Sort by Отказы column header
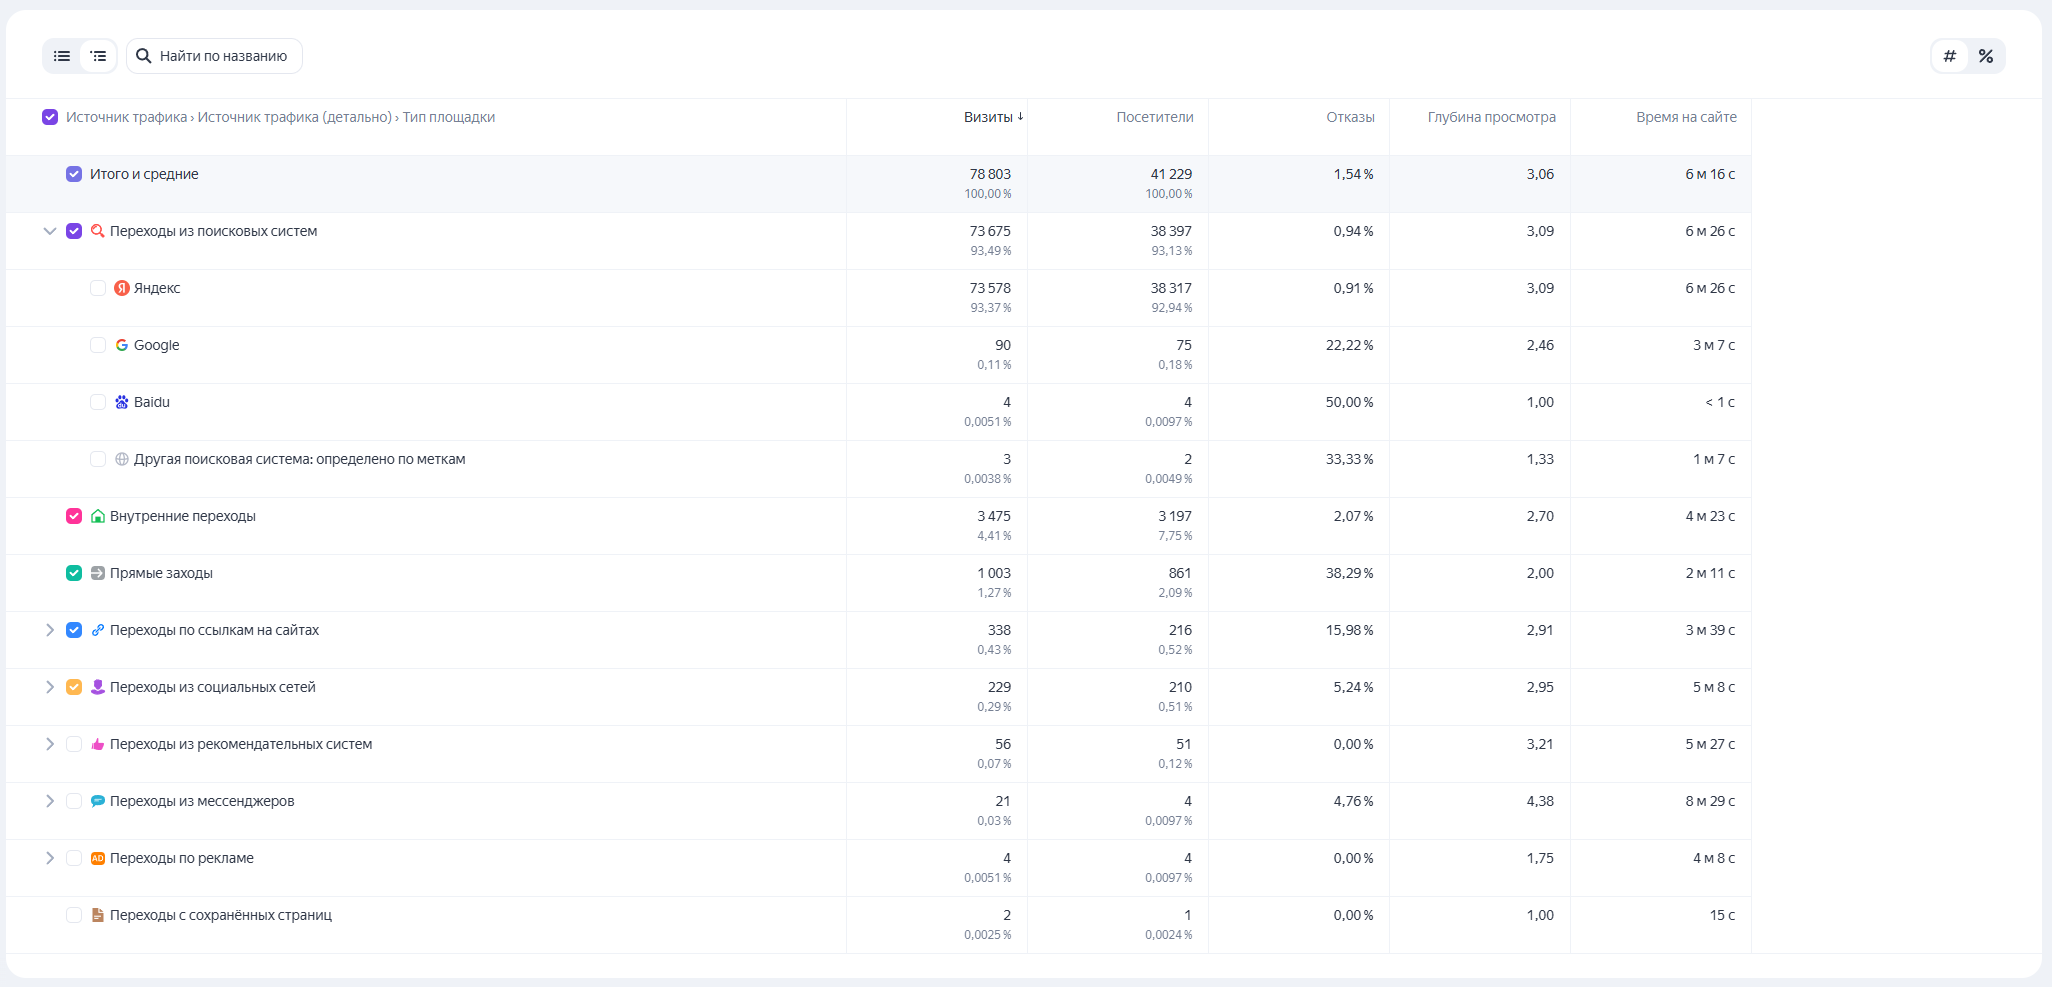 (1350, 117)
